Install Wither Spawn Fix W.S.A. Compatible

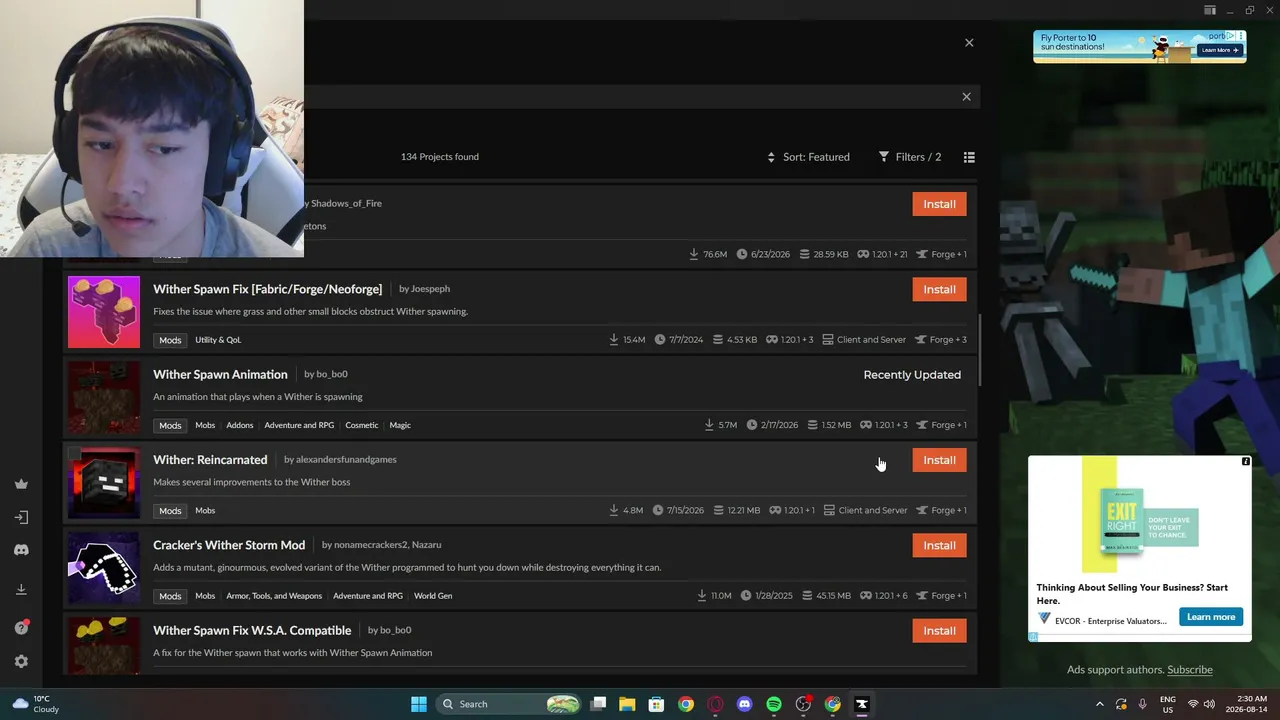click(939, 631)
